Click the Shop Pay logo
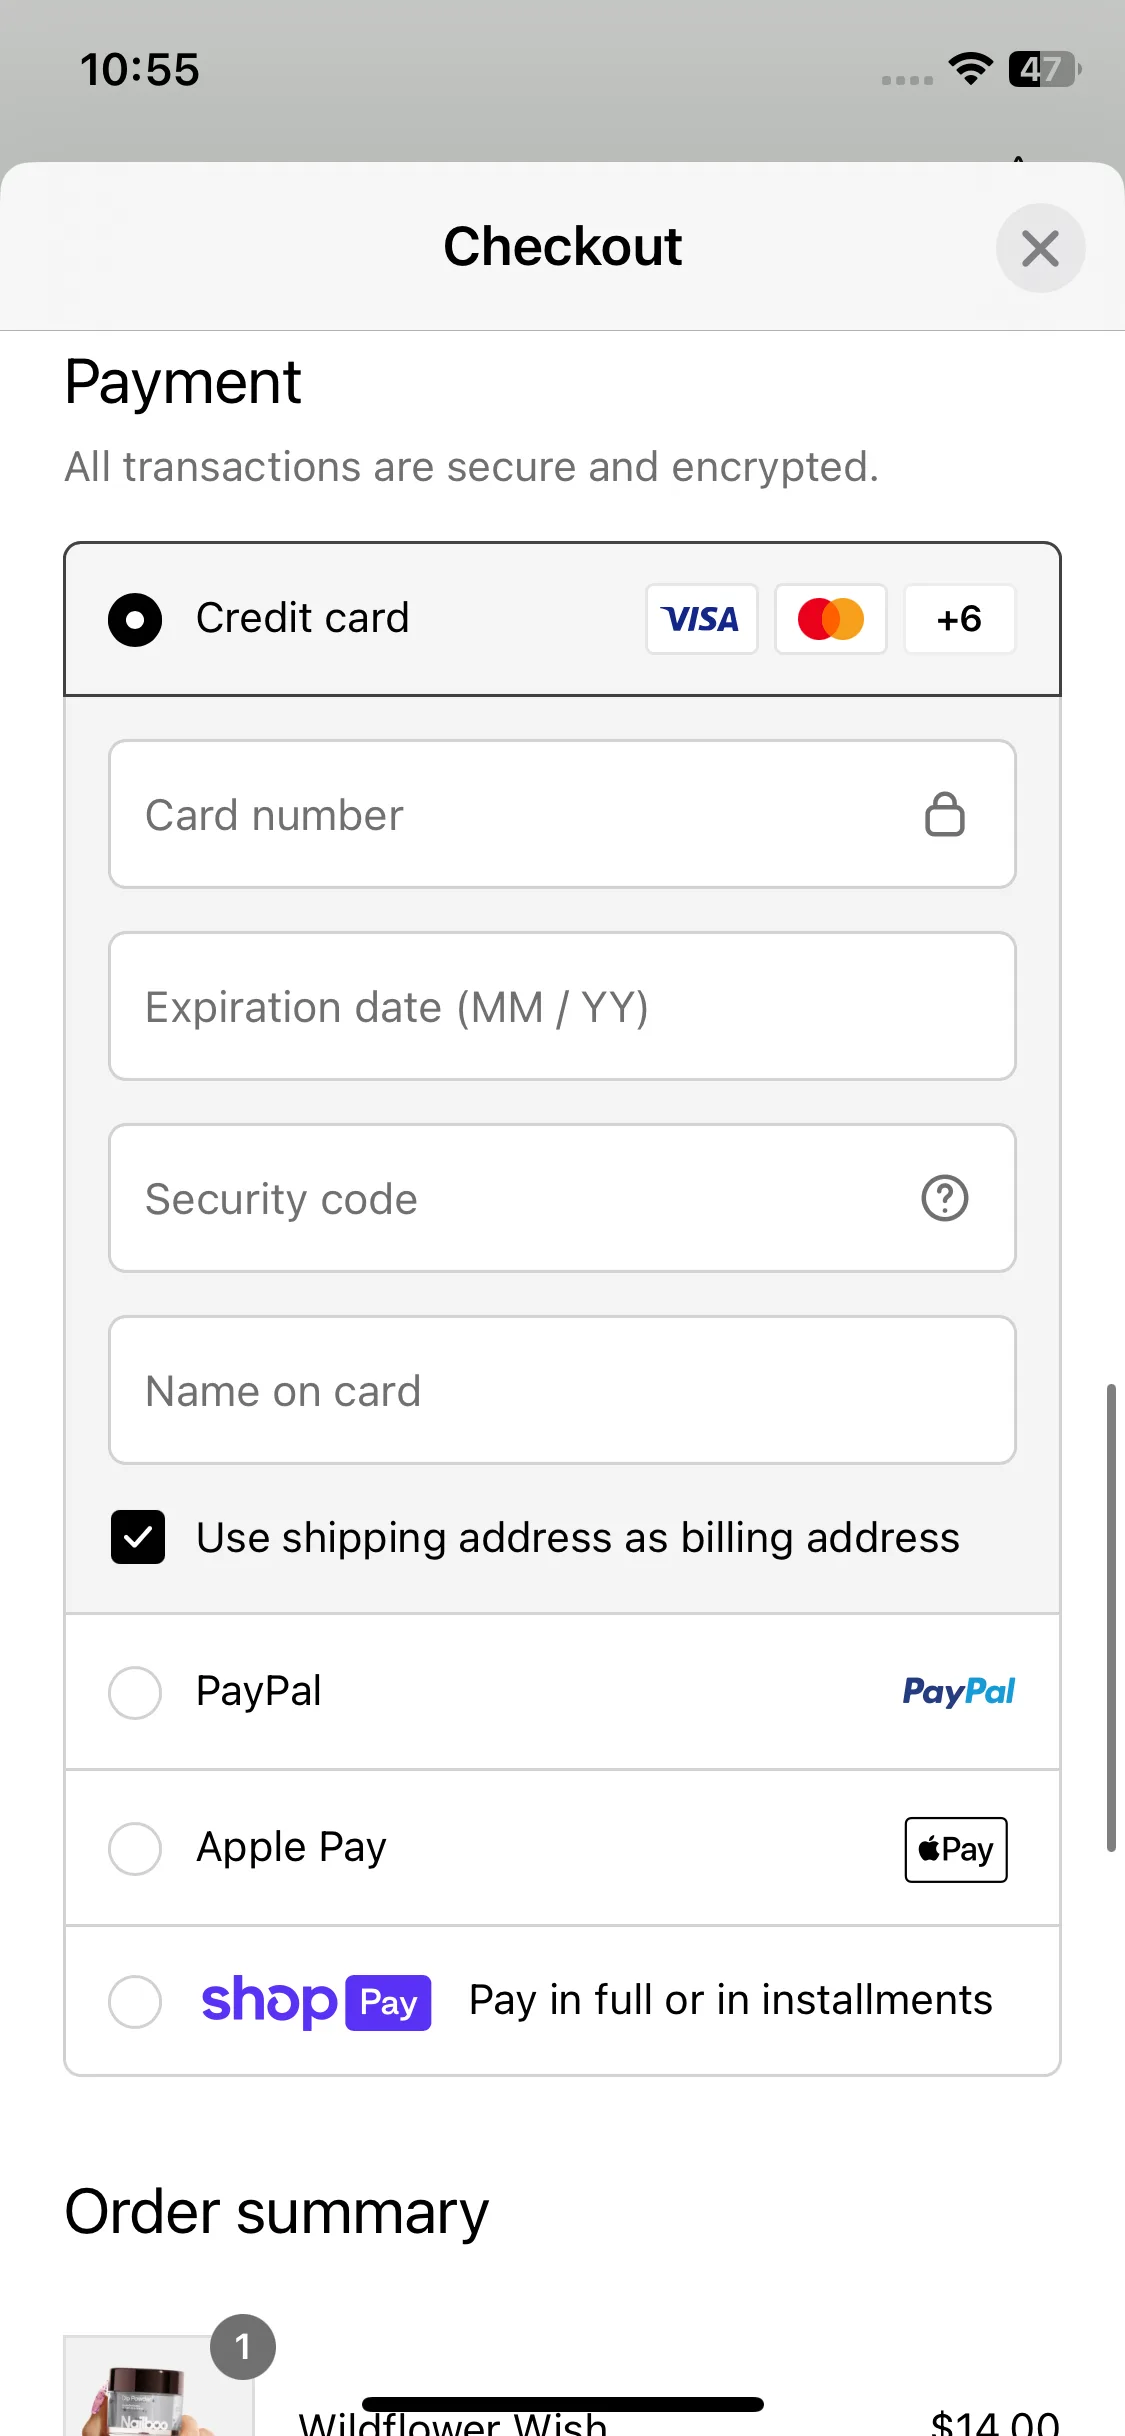The height and width of the screenshot is (2436, 1125). pos(316,2002)
